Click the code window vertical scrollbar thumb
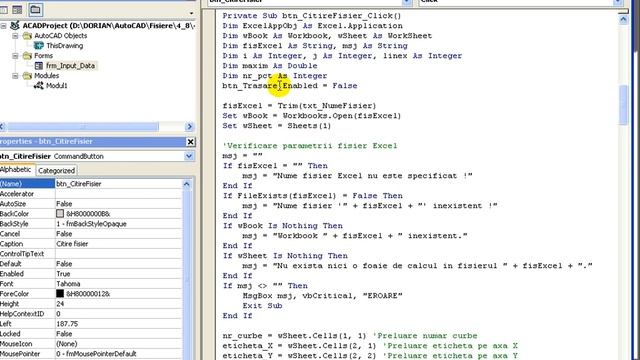This screenshot has width=640, height=360. [x=623, y=104]
